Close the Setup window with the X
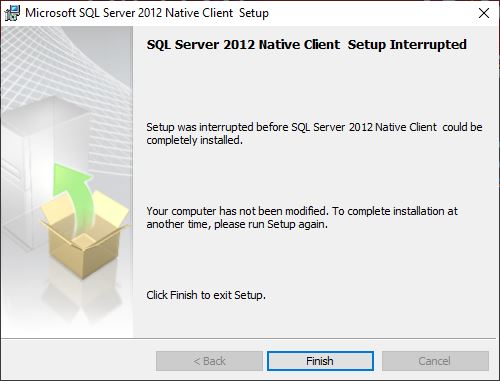The image size is (500, 381). 484,13
